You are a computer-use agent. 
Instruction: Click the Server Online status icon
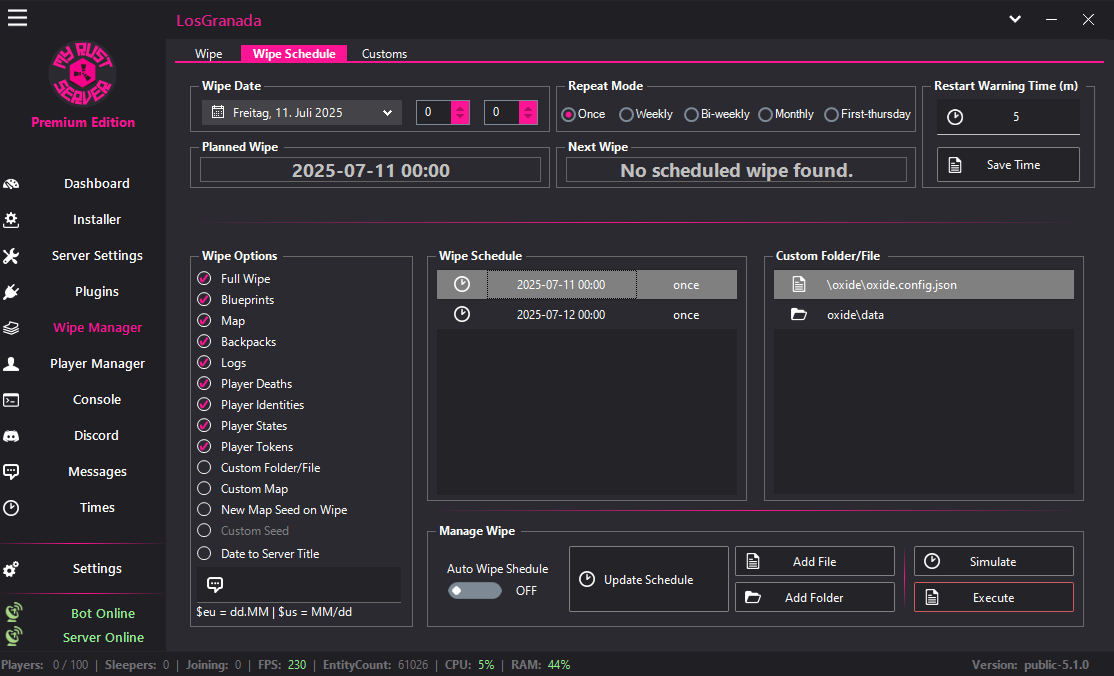pos(13,635)
